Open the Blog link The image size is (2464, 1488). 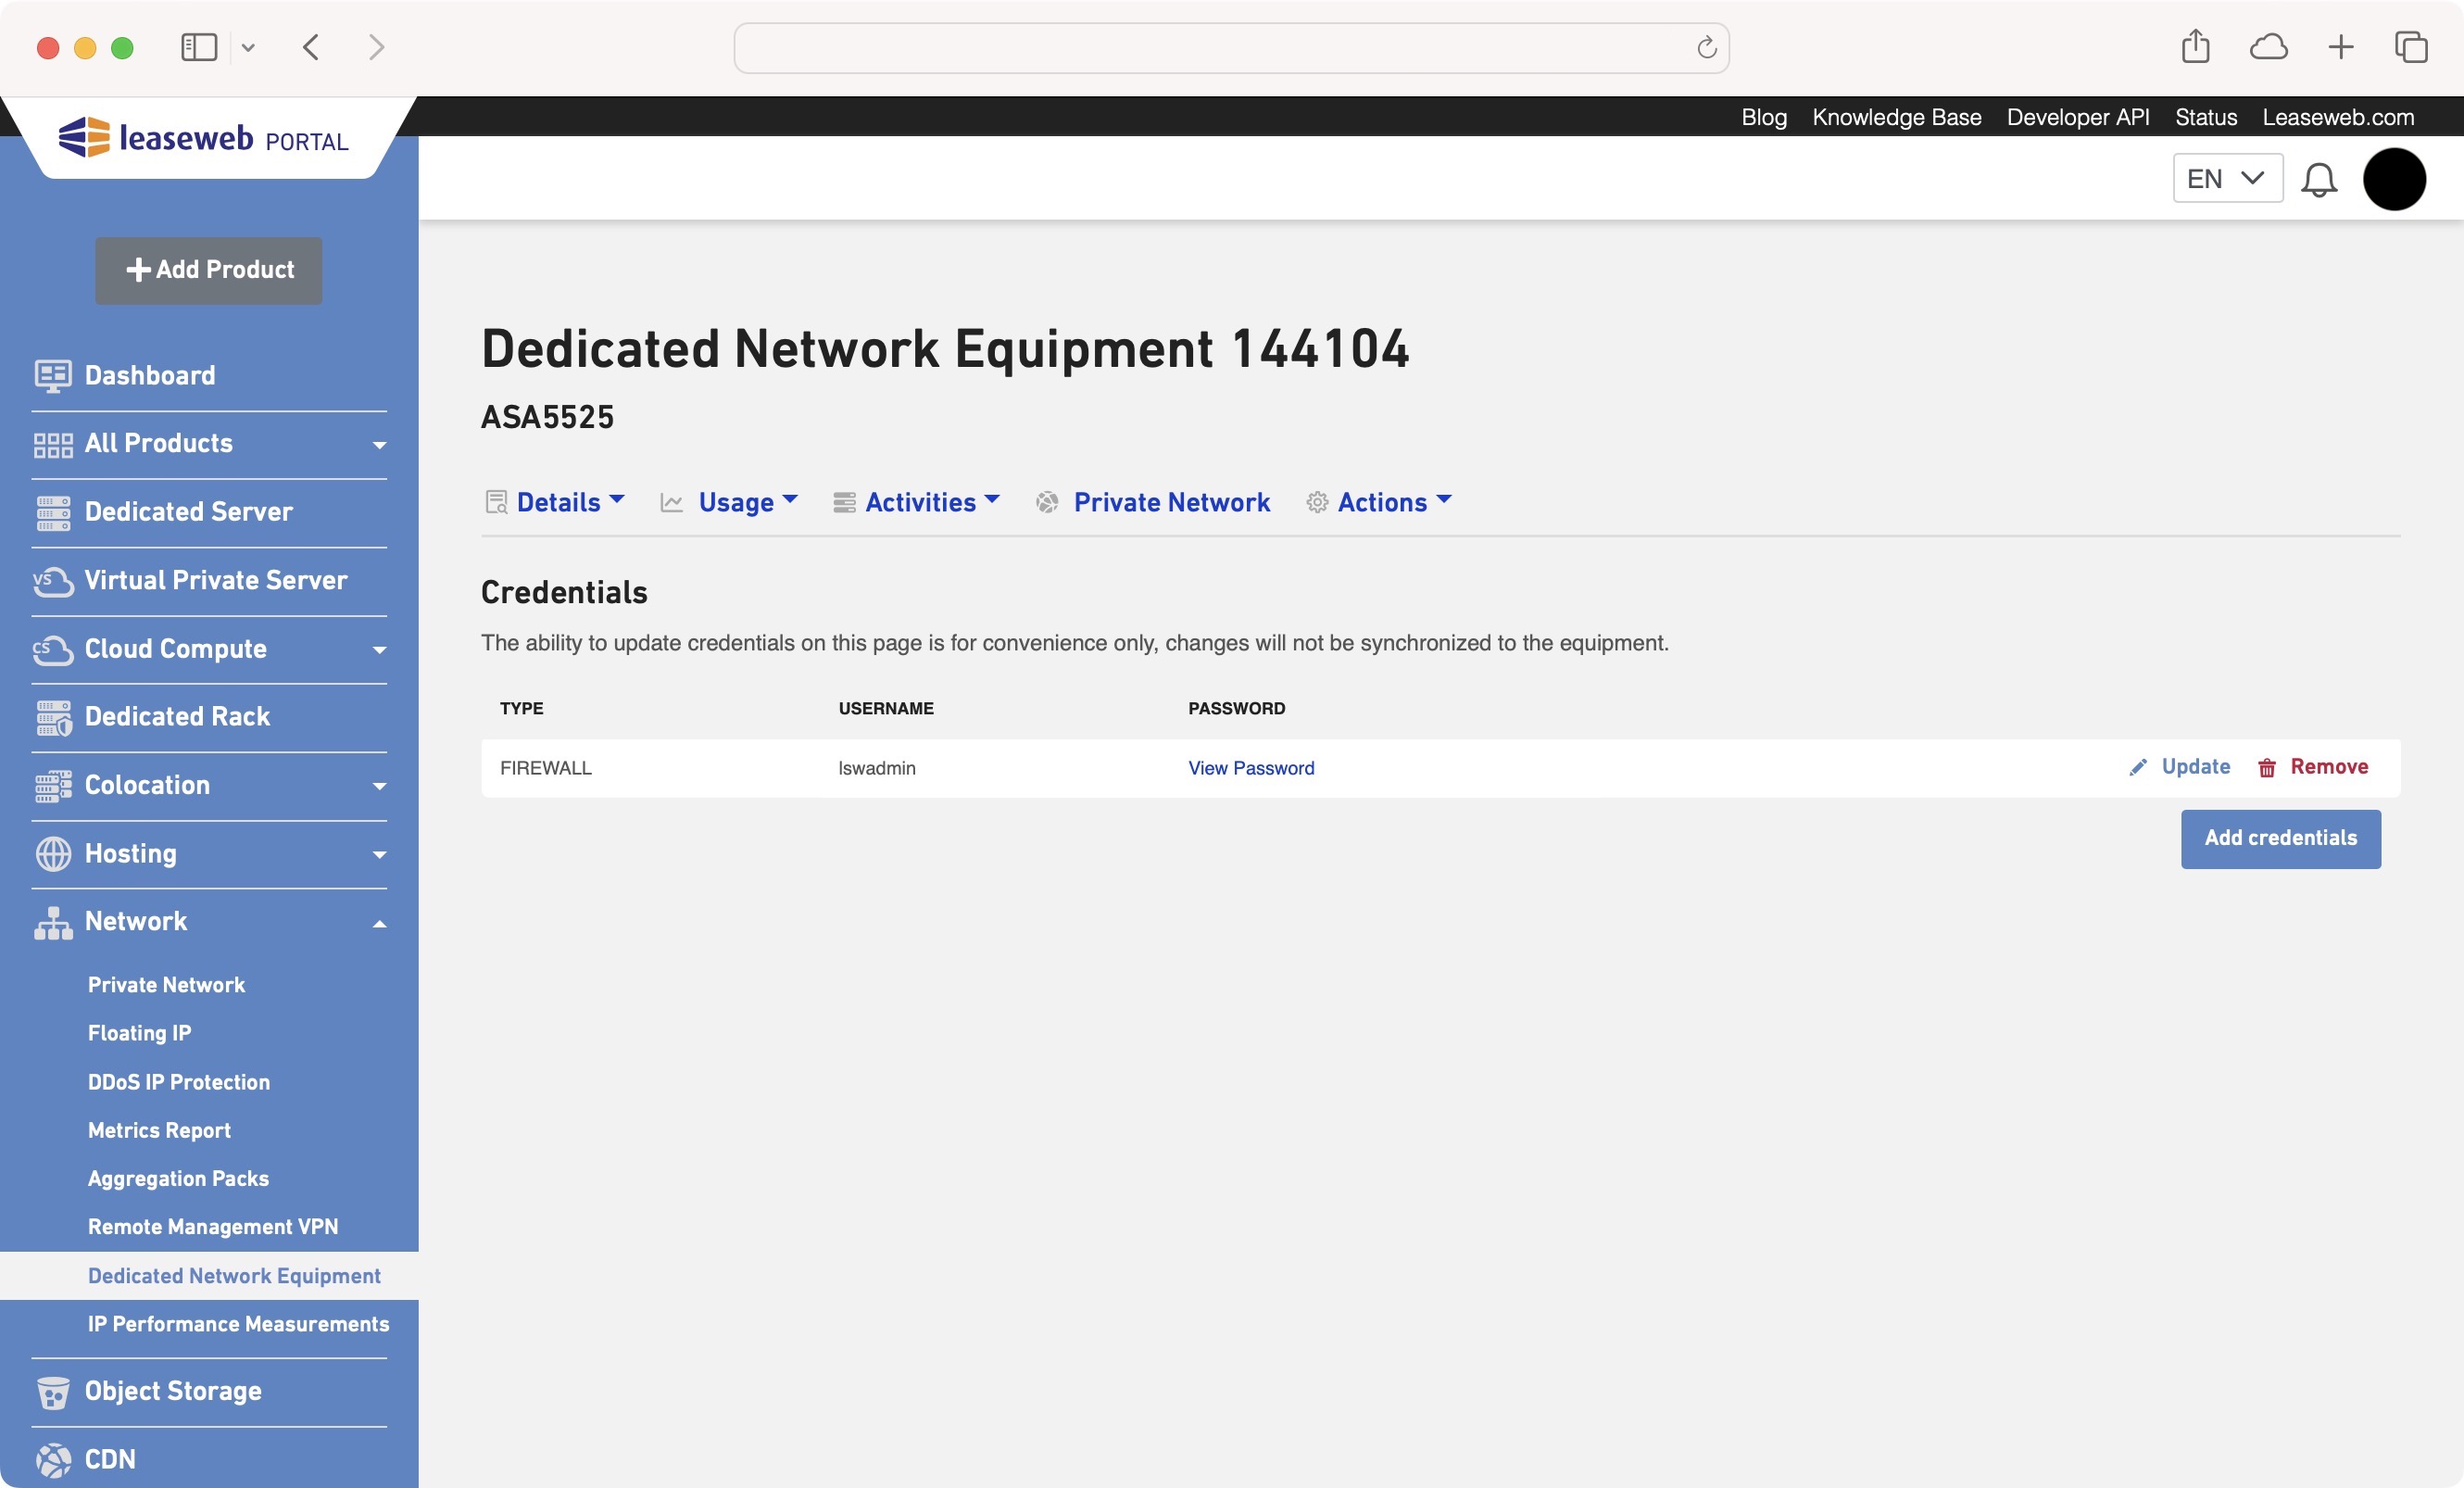coord(1764,117)
